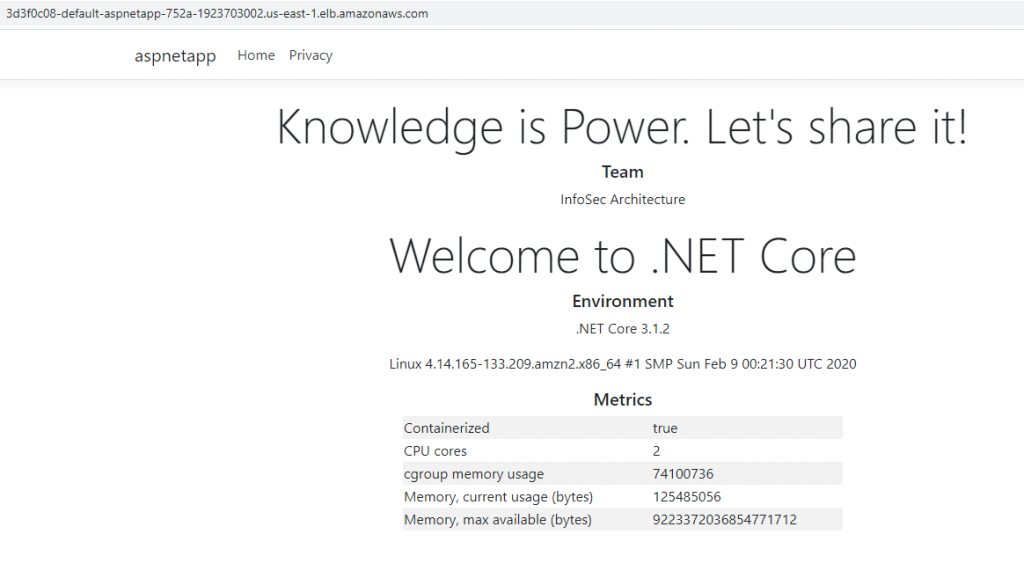
Task: Click the "InfoSec Architecture" text
Action: click(622, 199)
